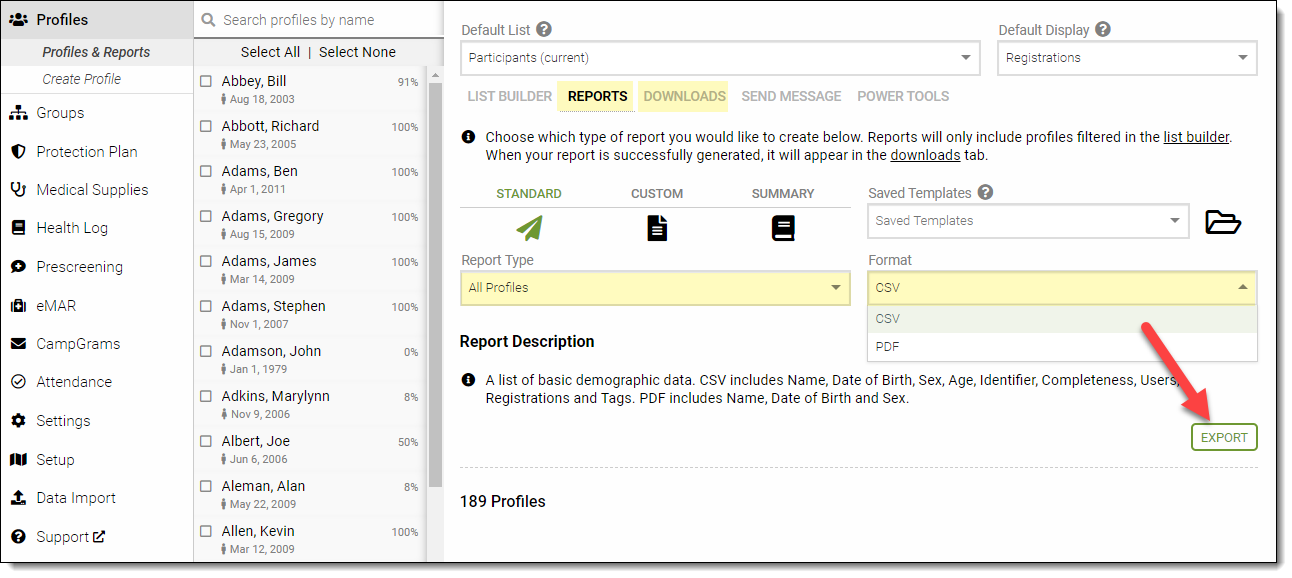Follow the list builder link in the description
Image resolution: width=1292 pixels, height=578 pixels.
(x=1196, y=137)
